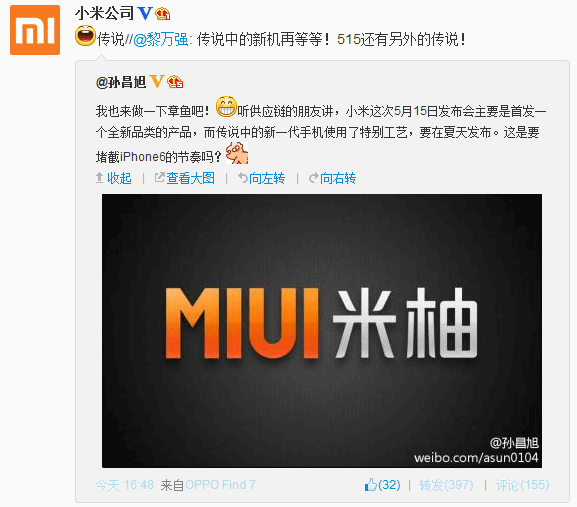This screenshot has height=507, width=577.
Task: Open the 小米公司 account name
Action: coord(105,14)
